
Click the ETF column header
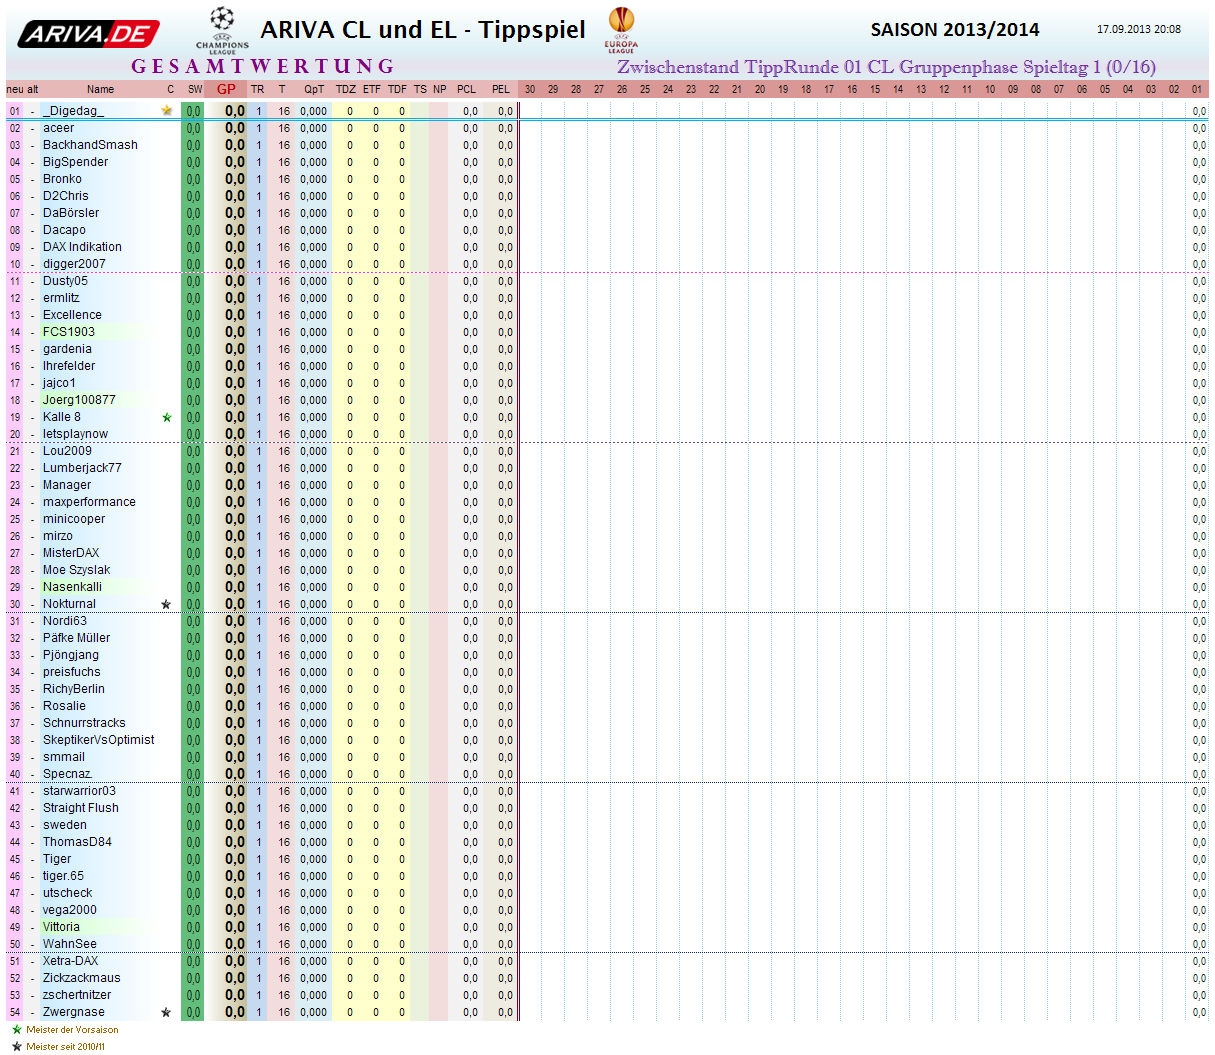pyautogui.click(x=372, y=89)
